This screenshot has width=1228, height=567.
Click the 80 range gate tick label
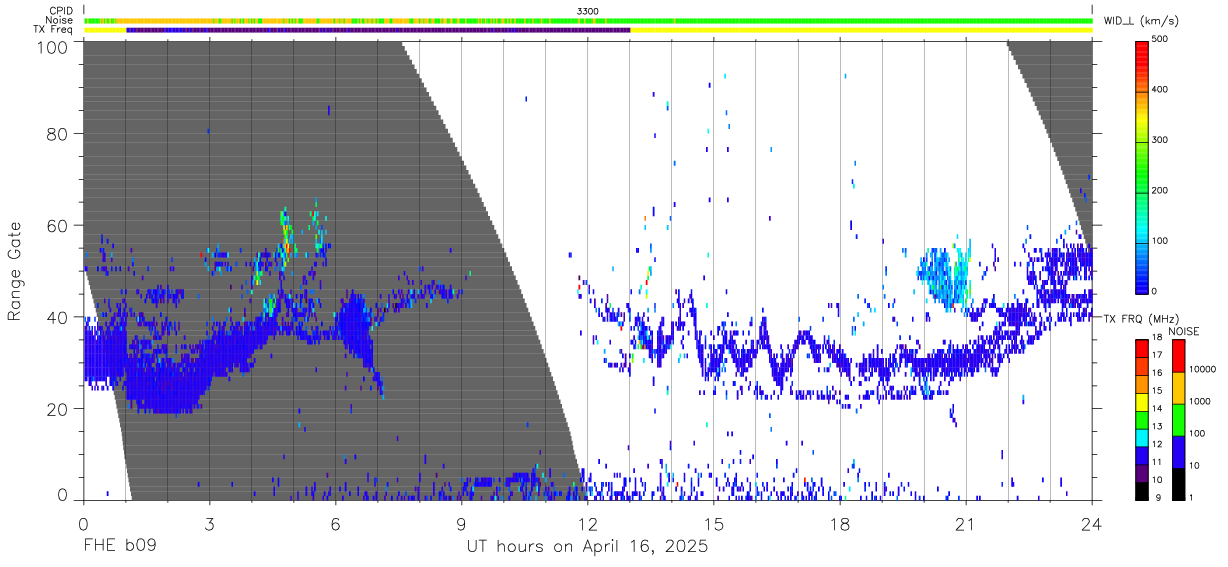tap(59, 133)
